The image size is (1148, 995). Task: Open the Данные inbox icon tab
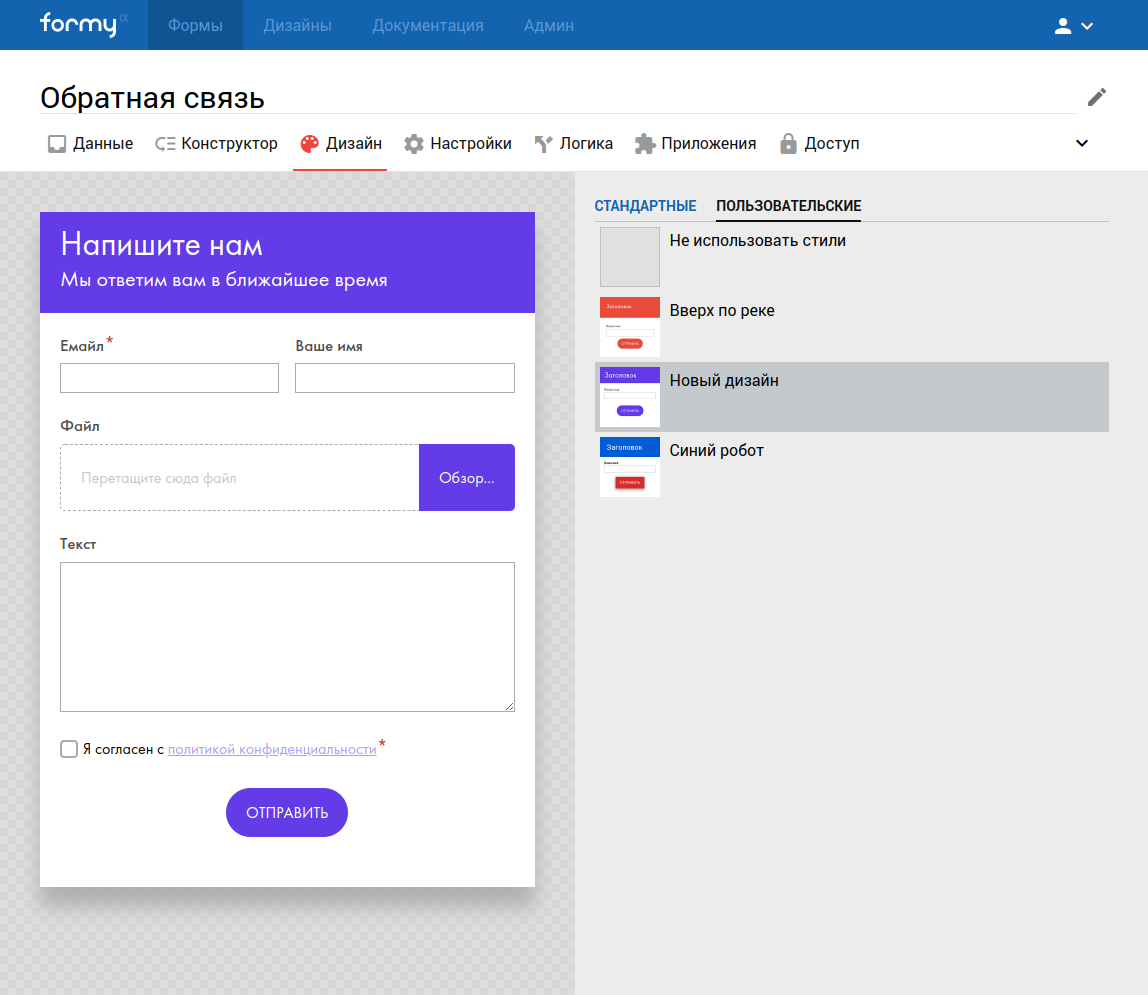[x=57, y=144]
